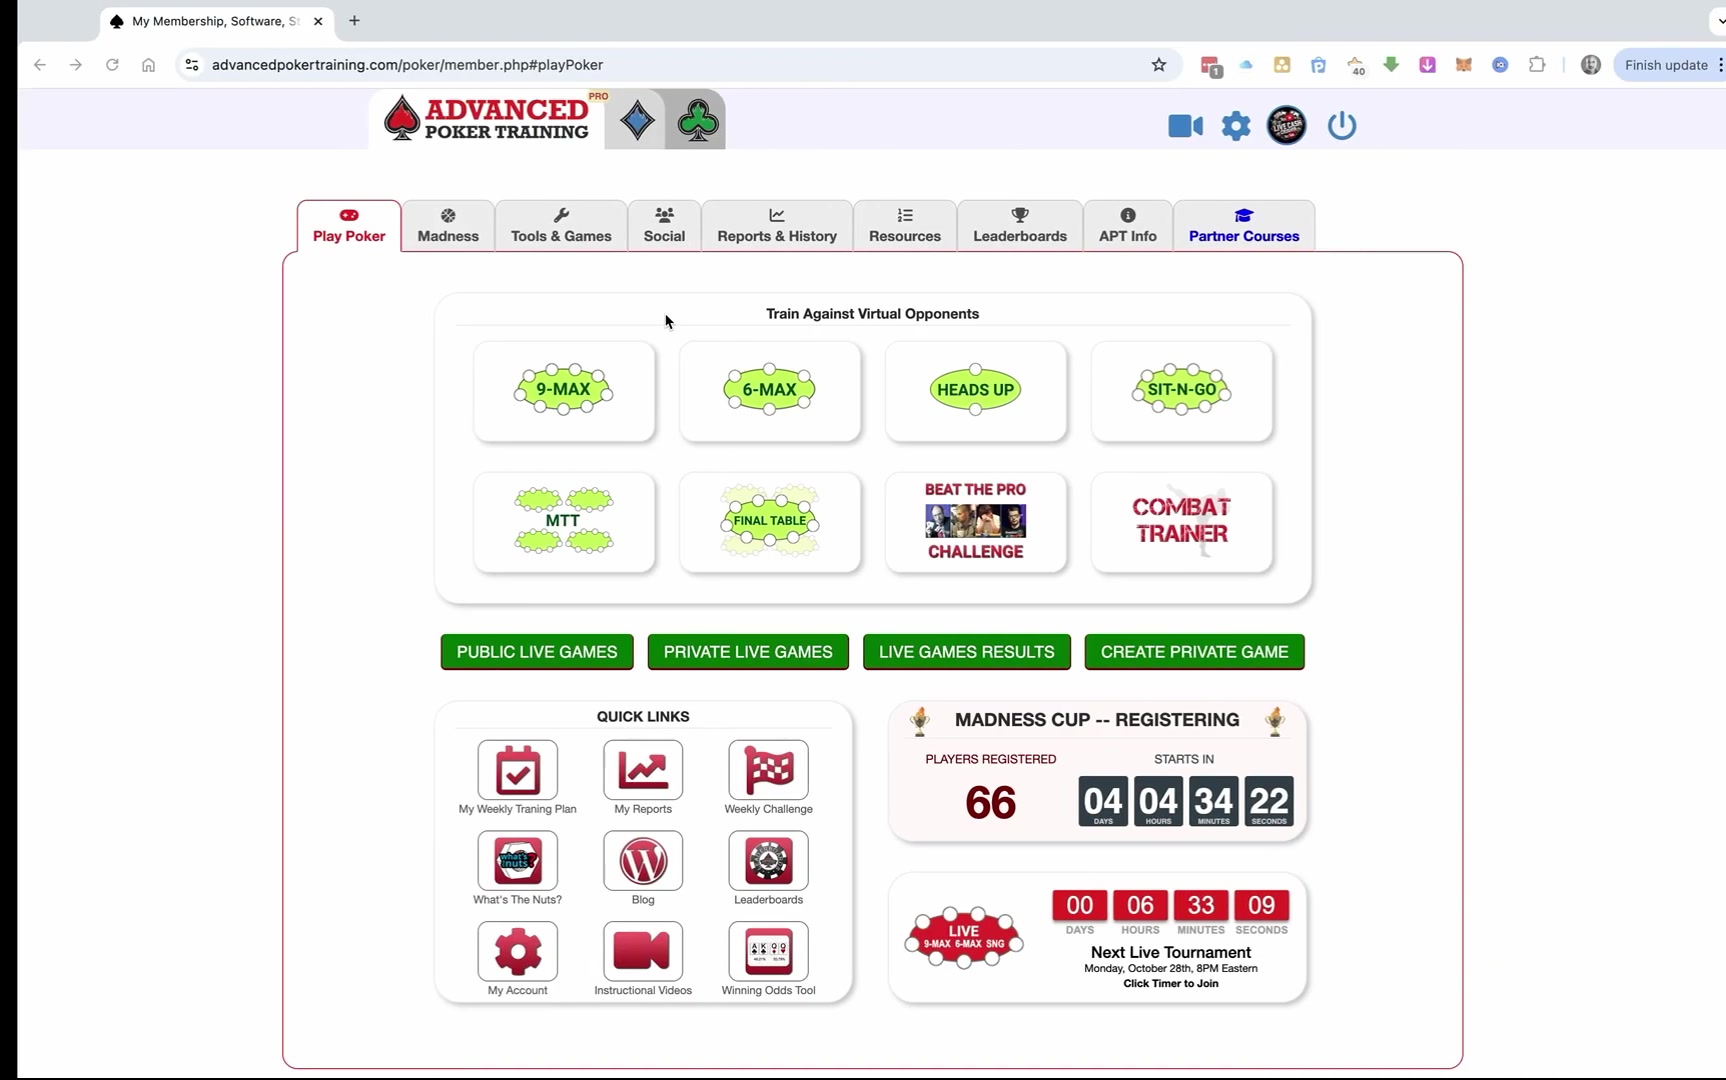Switch to the Play Poker tab
The width and height of the screenshot is (1726, 1080).
(x=349, y=226)
